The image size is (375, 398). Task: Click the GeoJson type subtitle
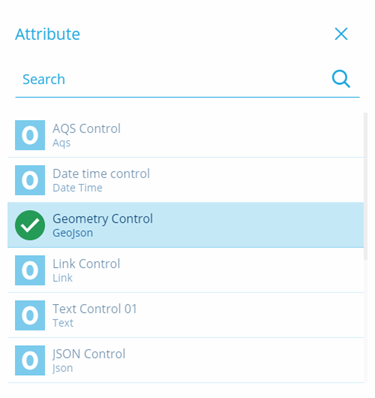(73, 233)
